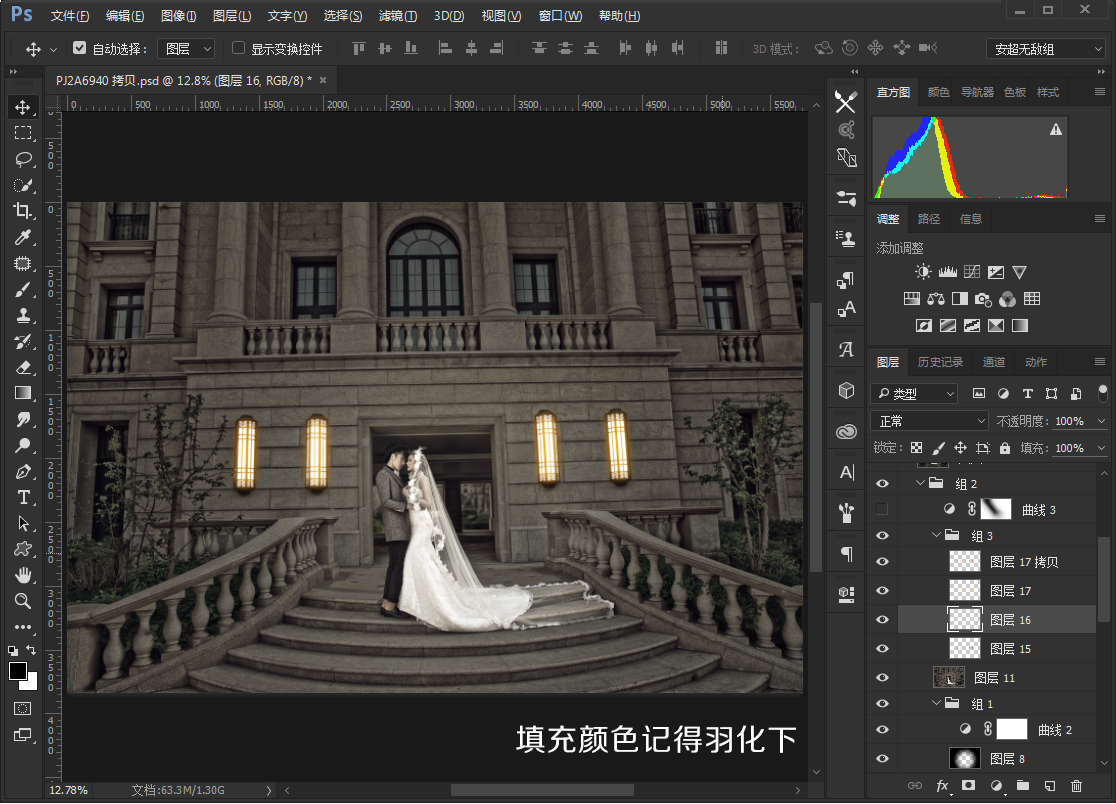Select the Crop tool

23,211
